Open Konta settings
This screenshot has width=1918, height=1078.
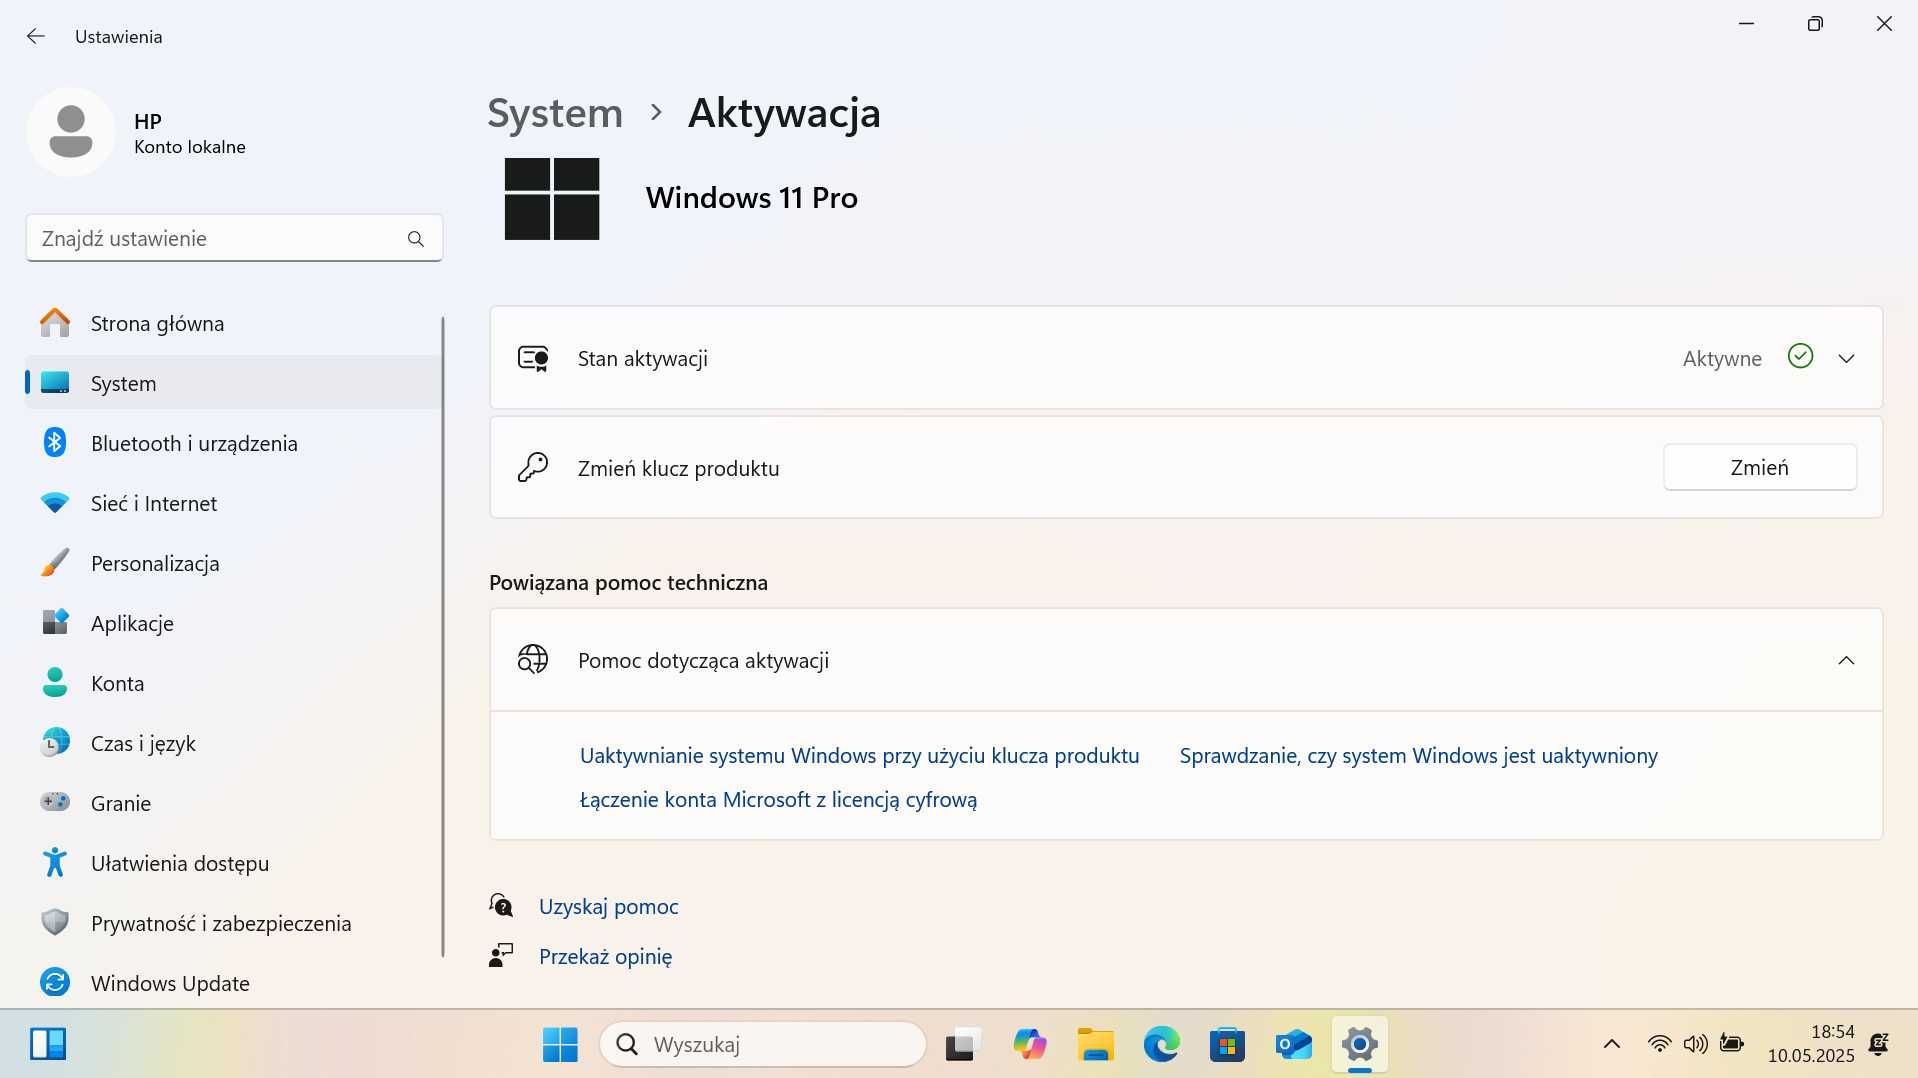[x=233, y=683]
